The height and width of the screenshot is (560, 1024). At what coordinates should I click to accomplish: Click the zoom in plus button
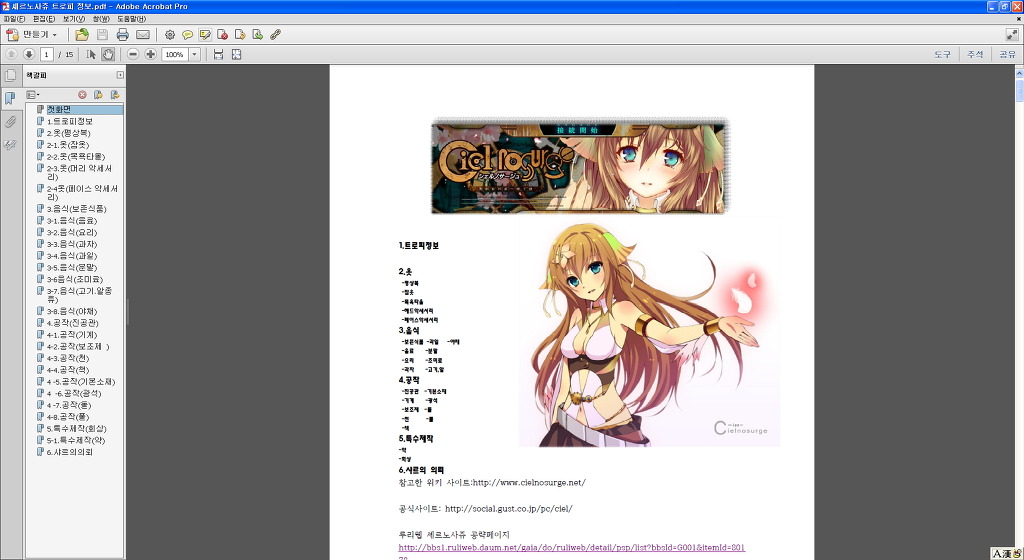[150, 54]
